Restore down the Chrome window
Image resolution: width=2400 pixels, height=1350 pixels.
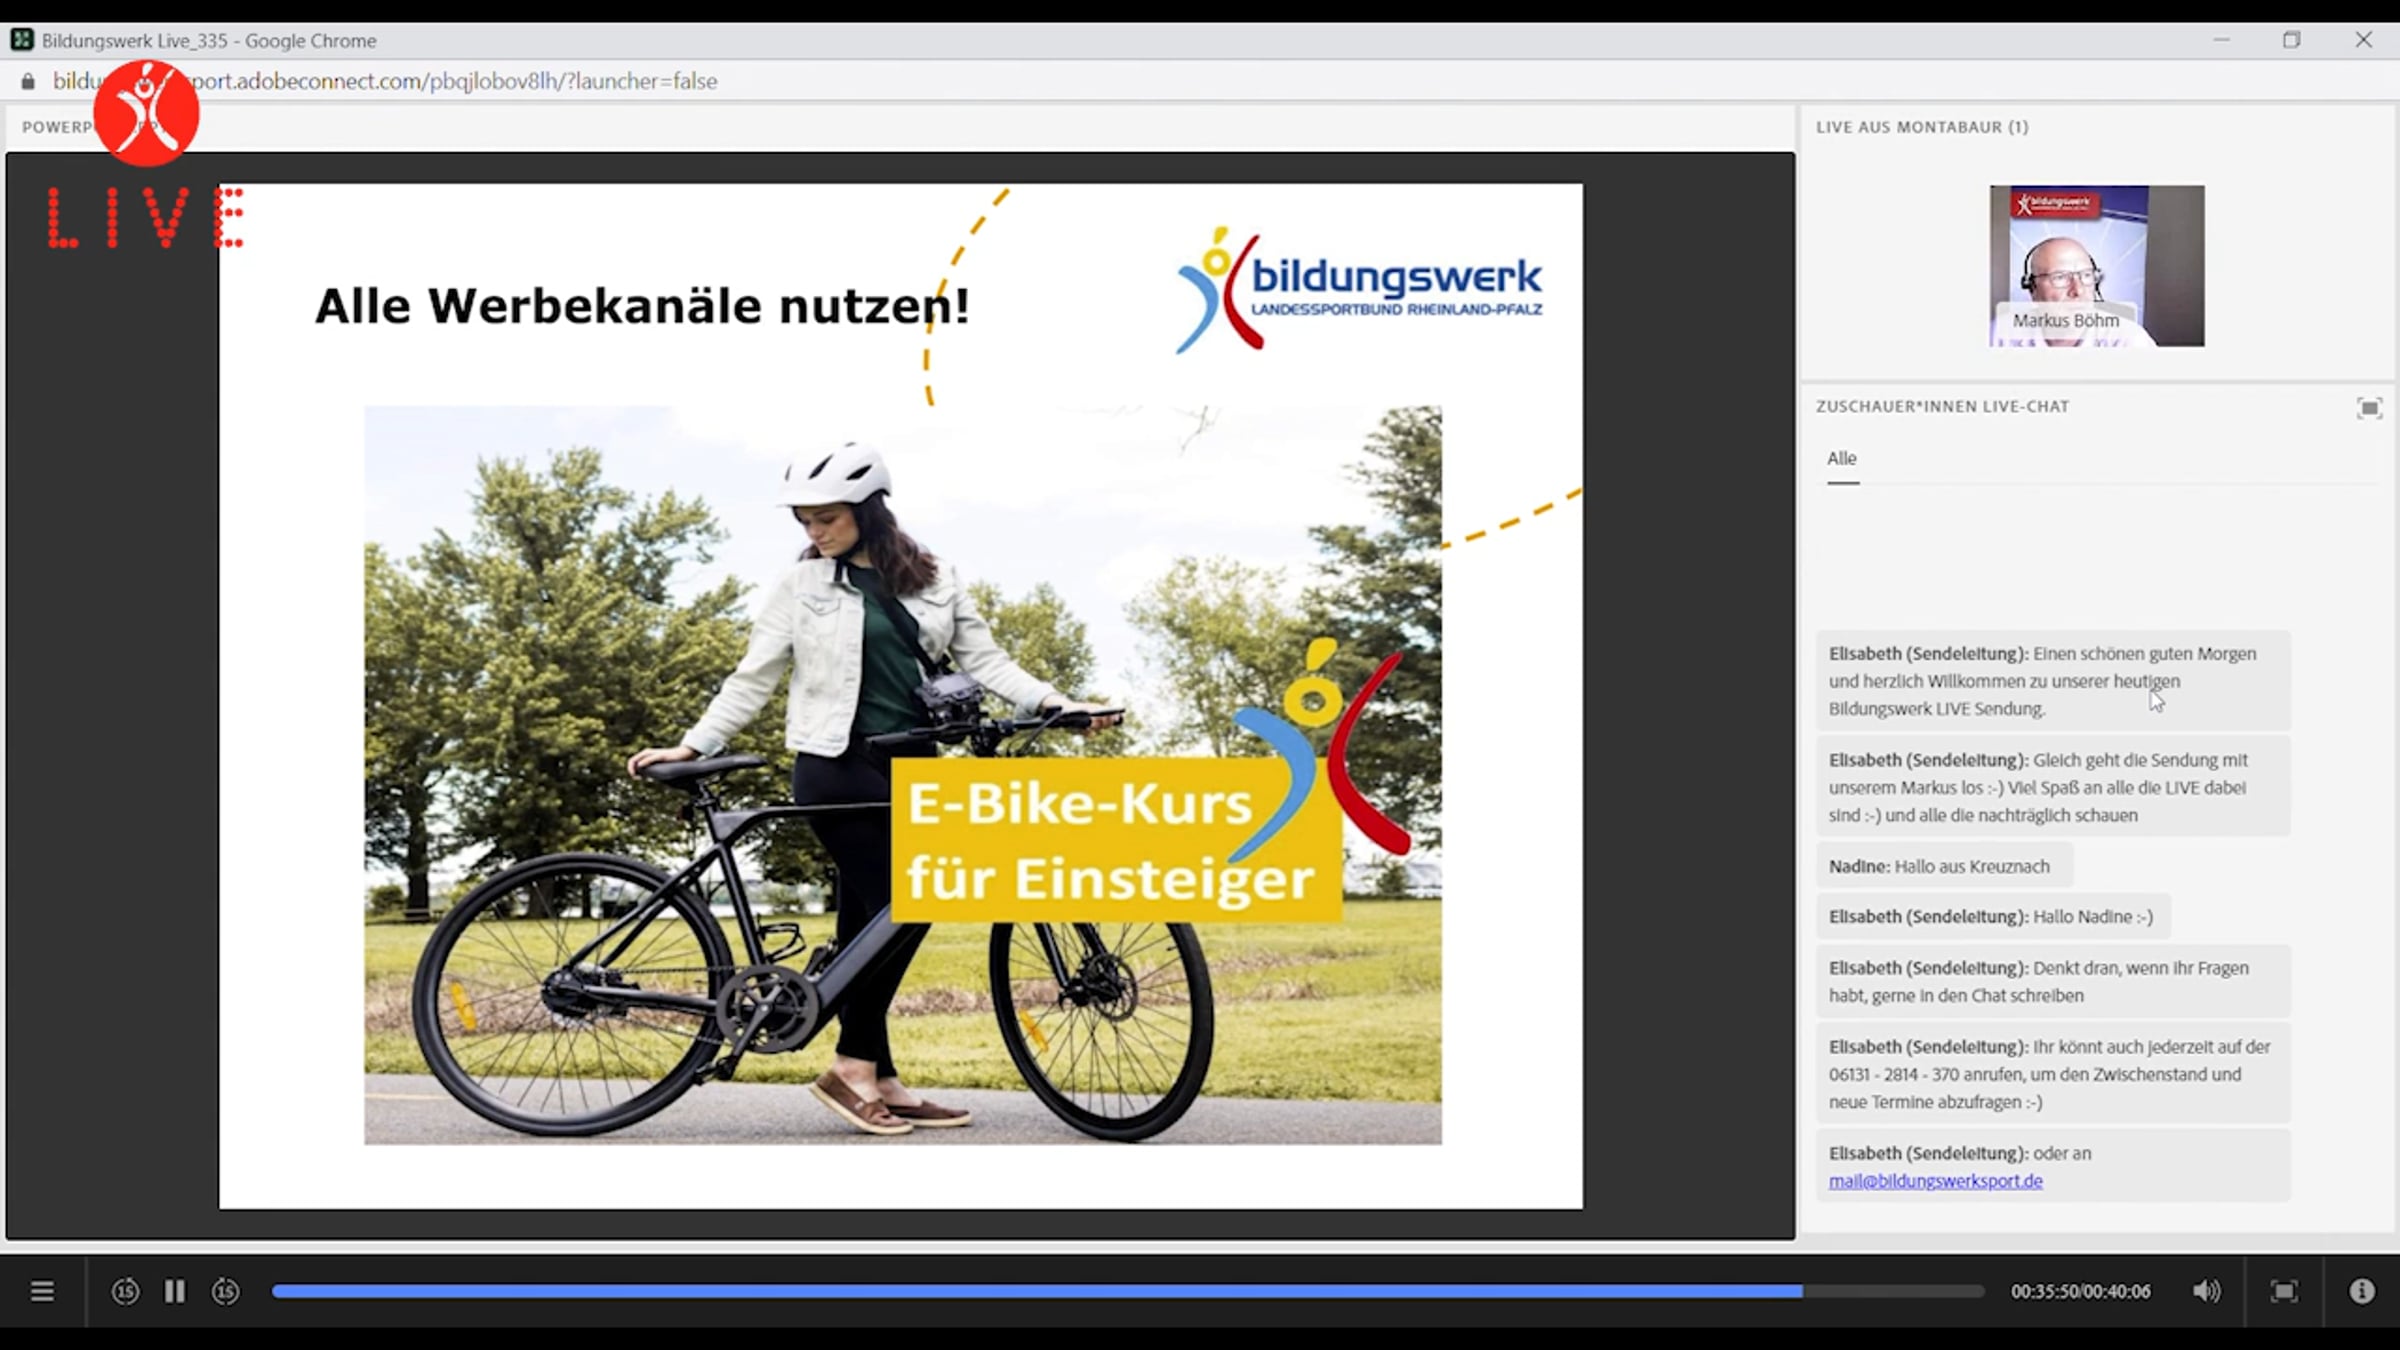click(x=2291, y=40)
